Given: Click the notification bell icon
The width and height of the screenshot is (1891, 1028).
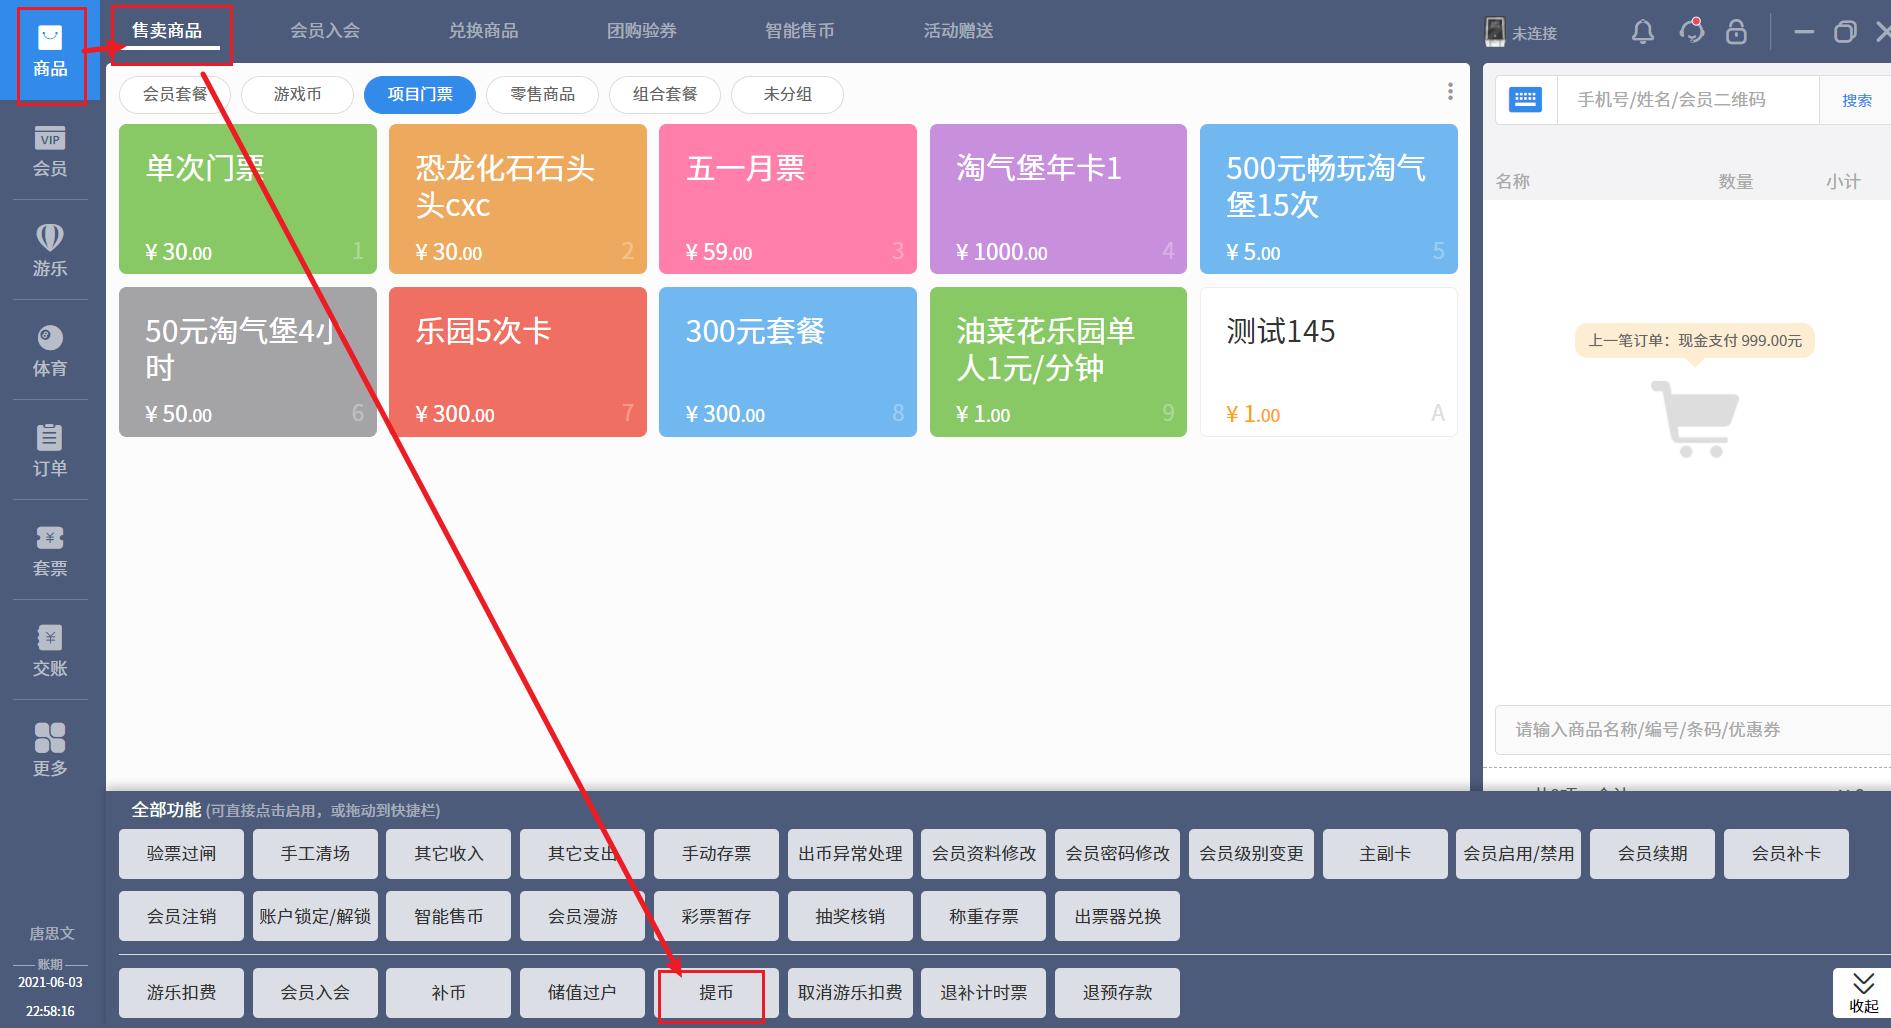Looking at the screenshot, I should coord(1643,32).
